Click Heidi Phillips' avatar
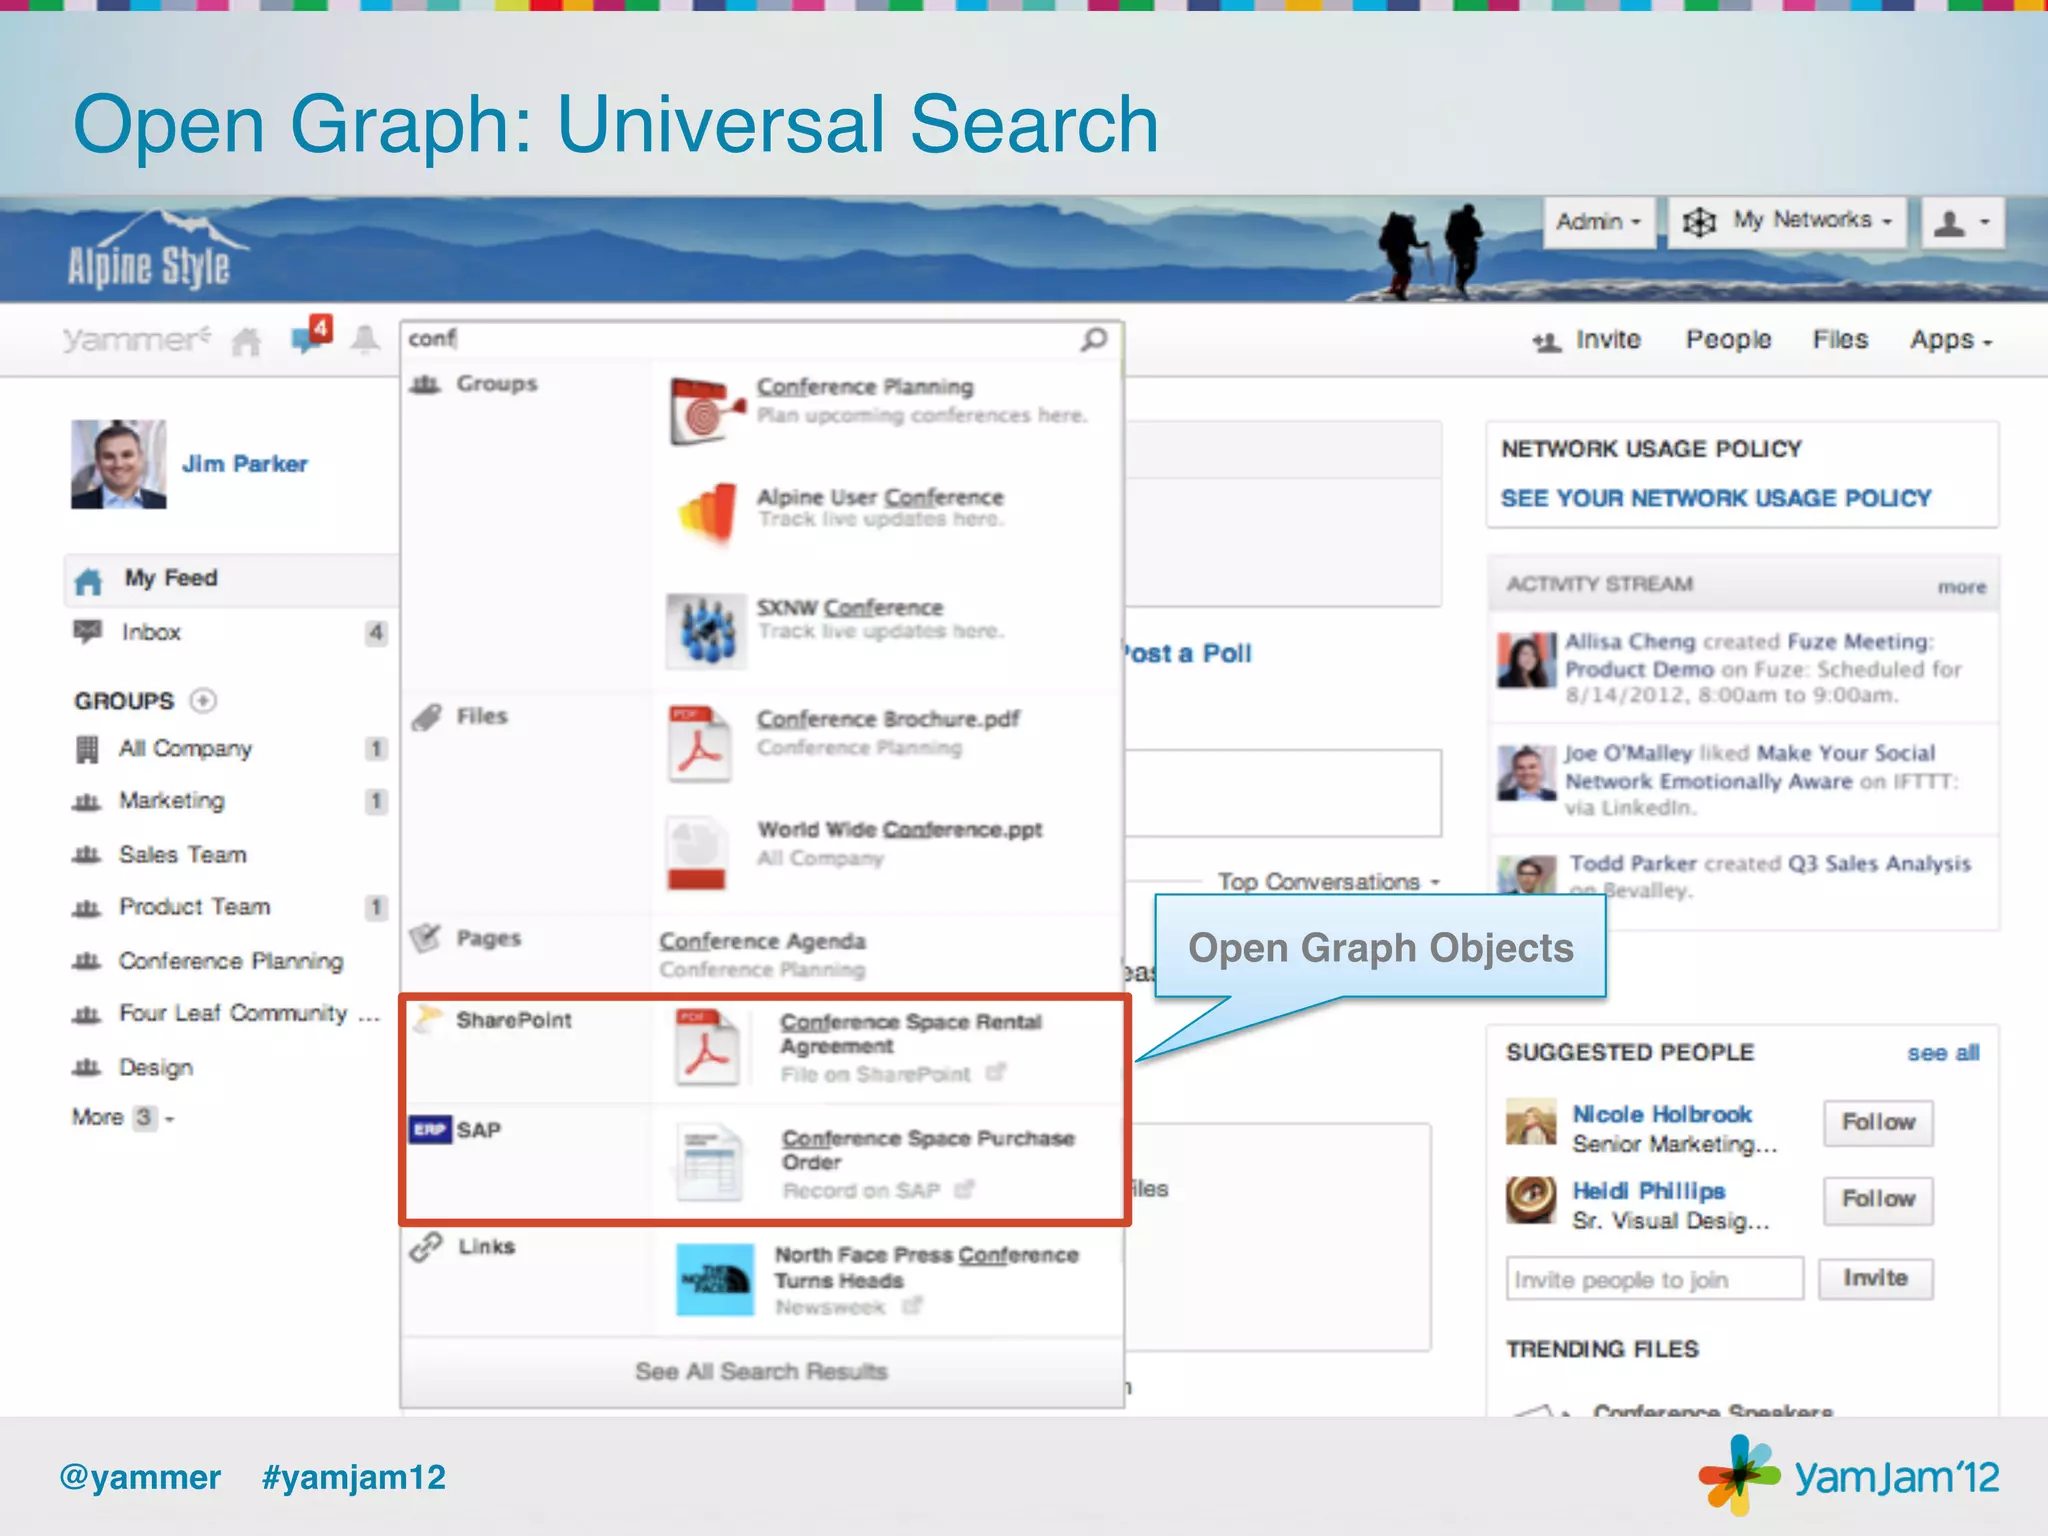Viewport: 2048px width, 1536px height. point(1531,1199)
